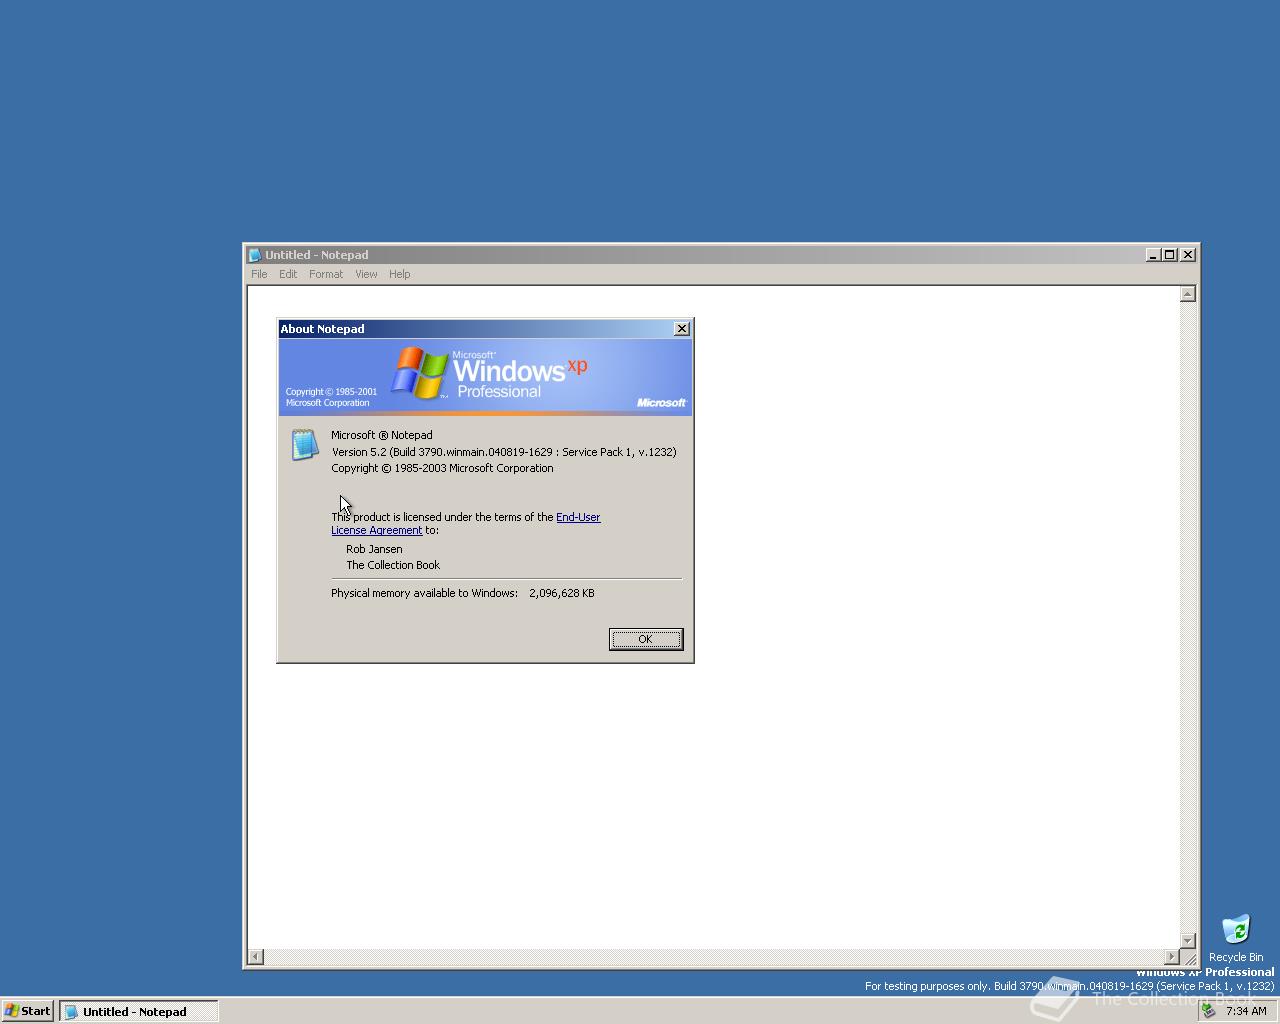The width and height of the screenshot is (1280, 1024).
Task: Click 'Copyright © 1985-2003 Microsoft Corporation' text
Action: click(x=442, y=468)
